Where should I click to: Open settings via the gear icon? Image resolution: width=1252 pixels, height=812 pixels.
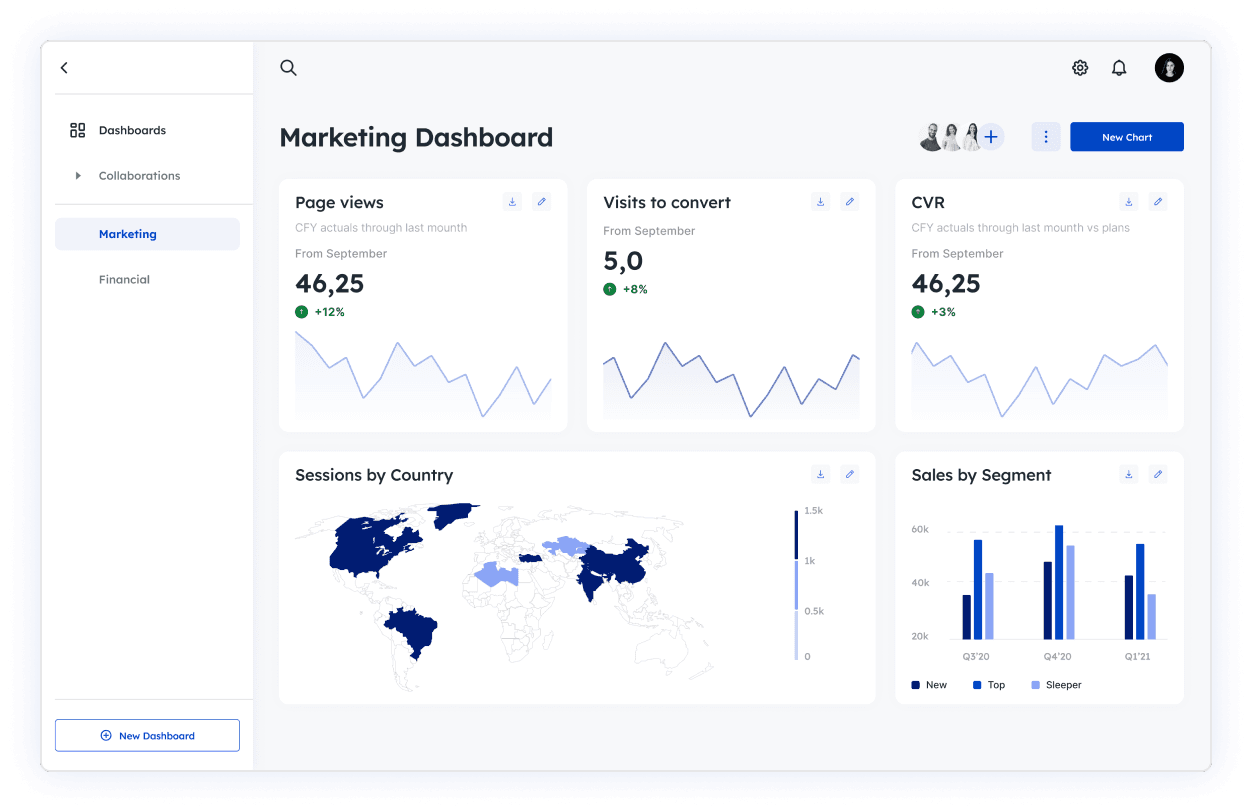coord(1080,68)
